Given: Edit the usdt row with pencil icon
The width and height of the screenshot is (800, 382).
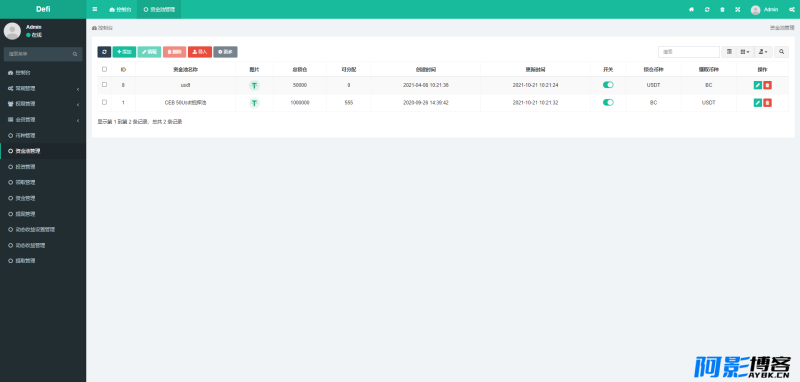Looking at the screenshot, I should [x=758, y=85].
